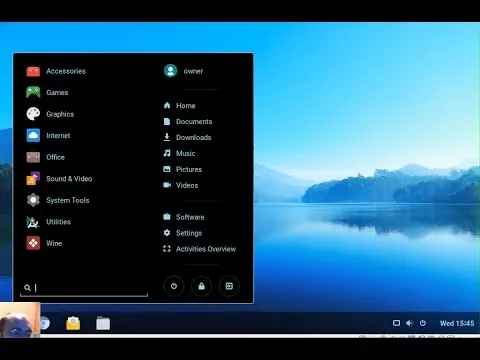Open the Graphics menu label

click(x=60, y=114)
